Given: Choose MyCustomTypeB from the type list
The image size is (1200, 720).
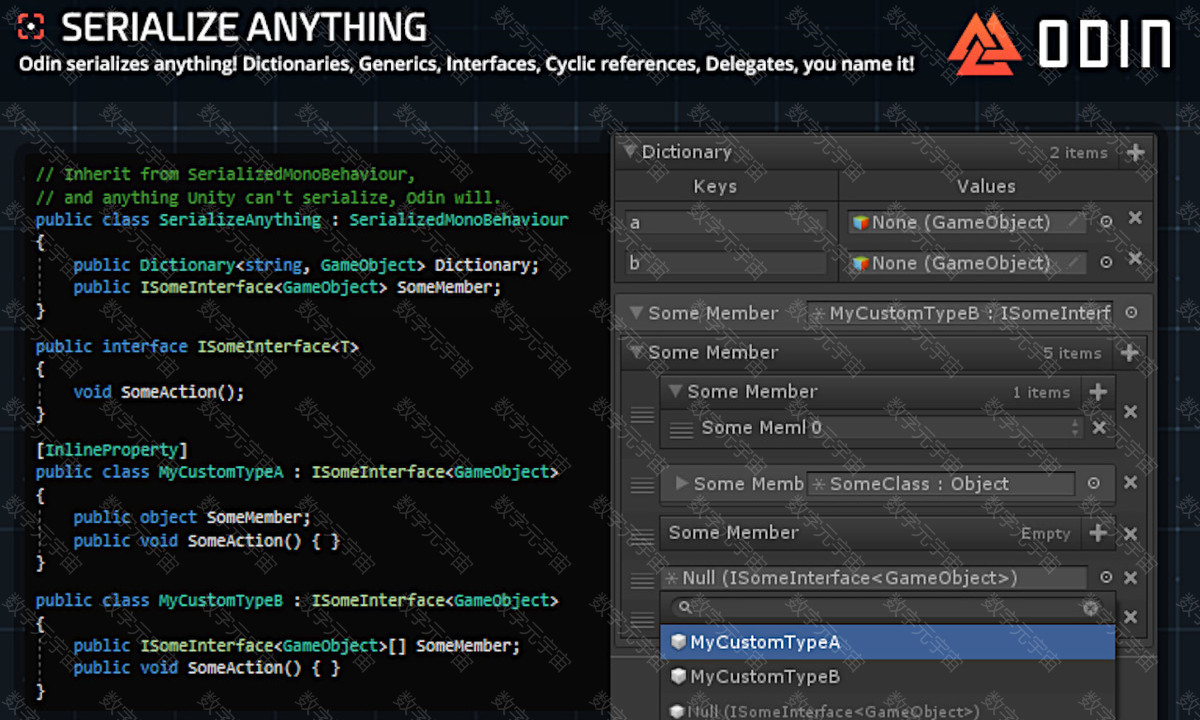Looking at the screenshot, I should (887, 677).
